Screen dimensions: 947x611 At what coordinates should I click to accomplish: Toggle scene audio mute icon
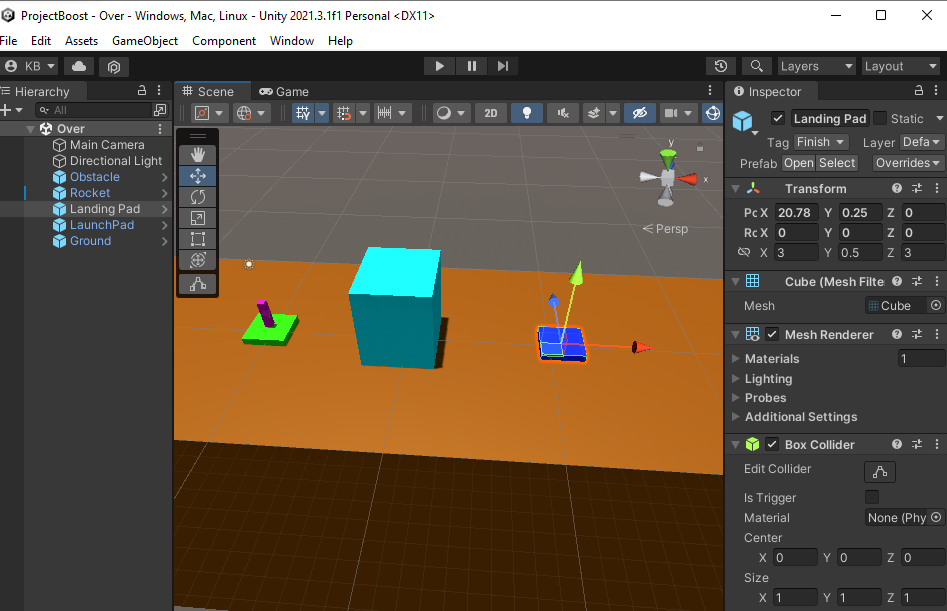[562, 112]
